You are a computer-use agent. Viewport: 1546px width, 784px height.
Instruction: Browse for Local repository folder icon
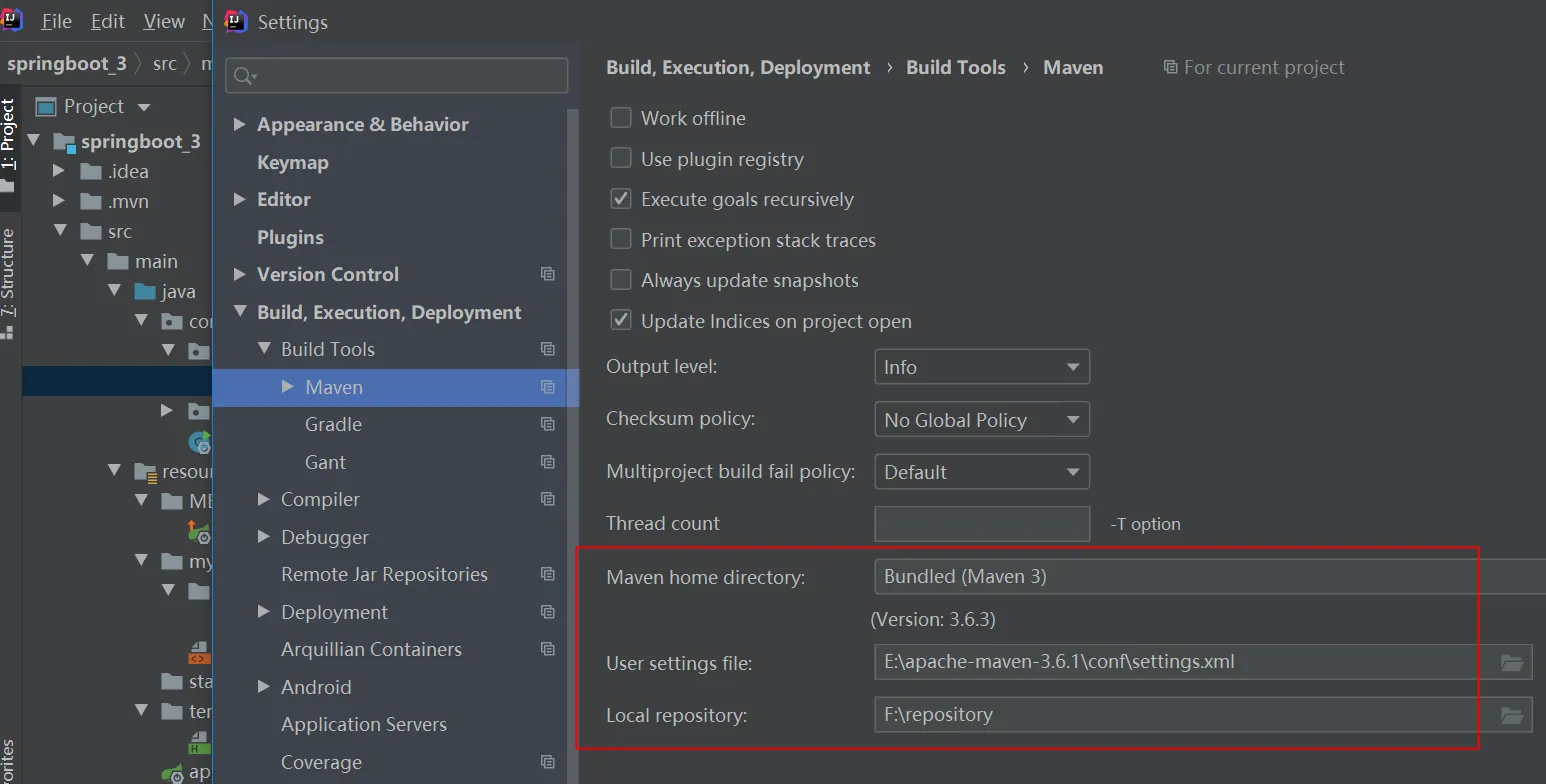click(1511, 715)
